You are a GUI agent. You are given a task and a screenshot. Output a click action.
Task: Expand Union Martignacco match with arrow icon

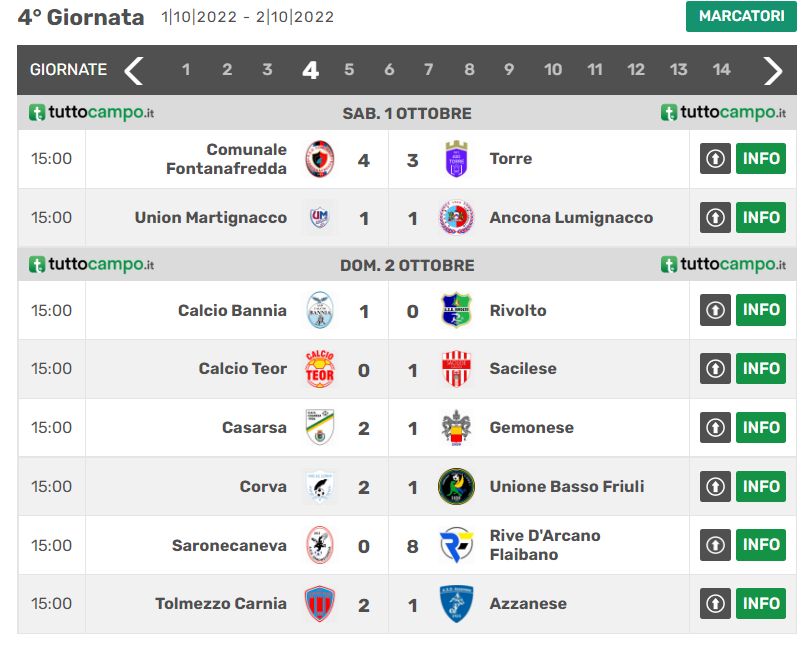pos(715,218)
